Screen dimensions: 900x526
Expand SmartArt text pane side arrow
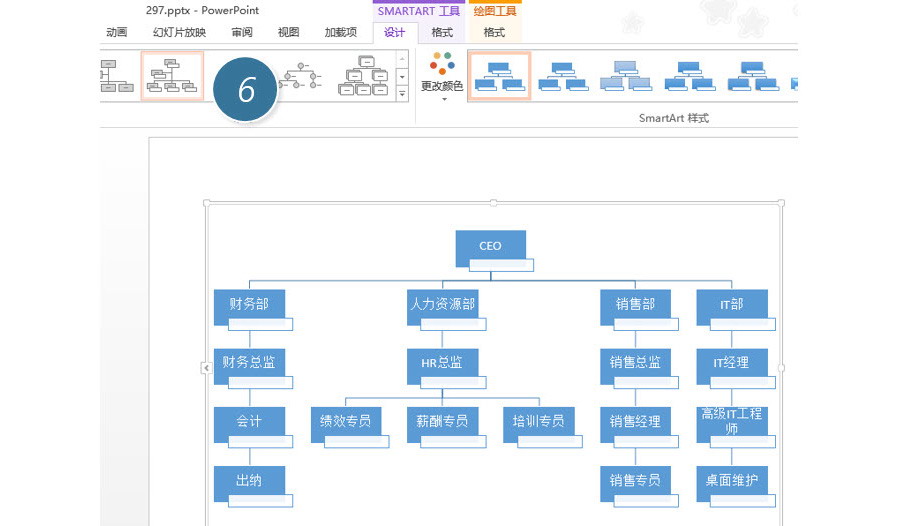pyautogui.click(x=206, y=368)
